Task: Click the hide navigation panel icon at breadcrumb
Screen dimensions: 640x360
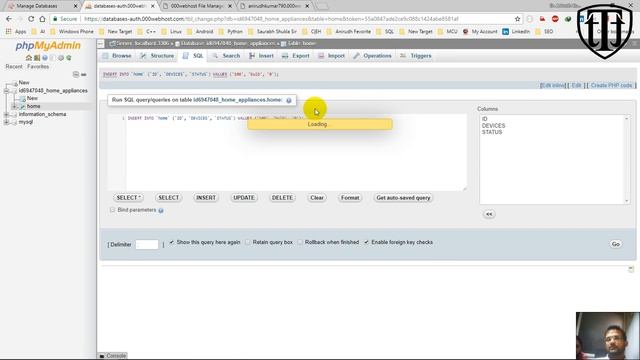Action: 101,43
